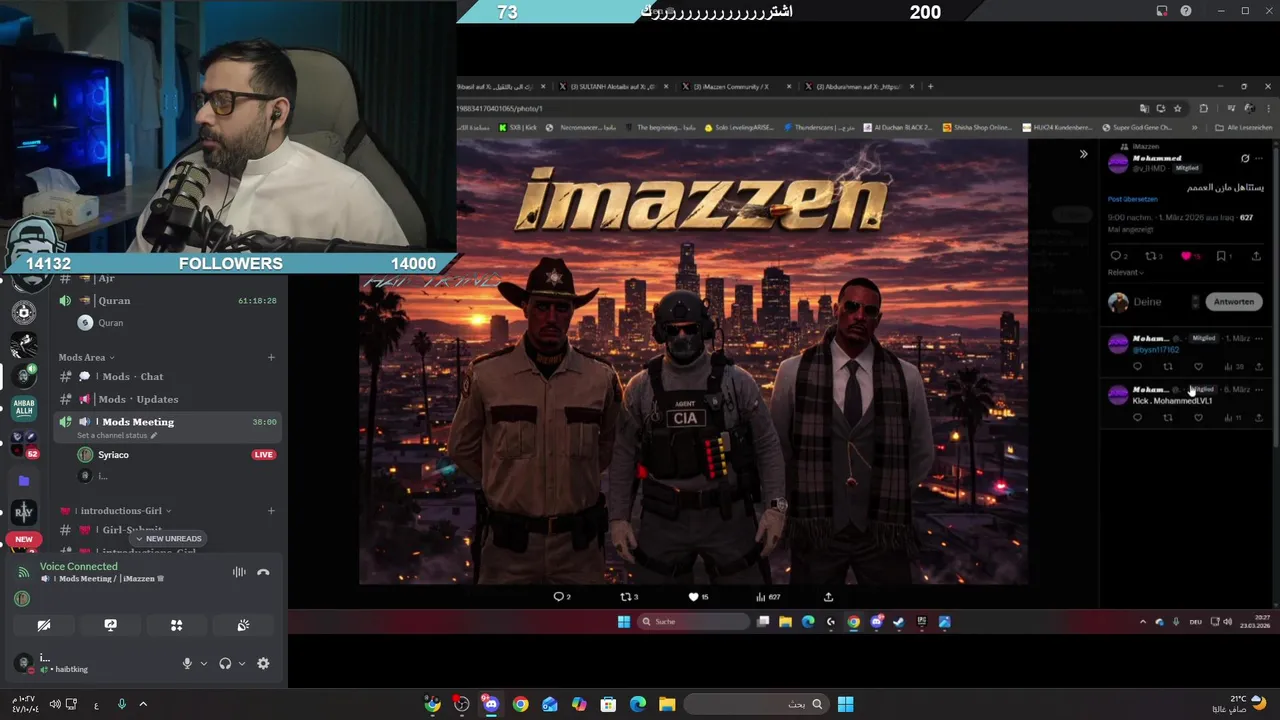
Task: Show more bookmarks chevron
Action: point(1194,128)
